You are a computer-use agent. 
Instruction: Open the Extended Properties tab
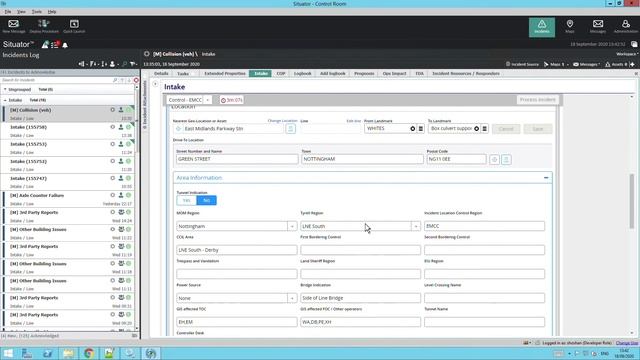(x=225, y=73)
